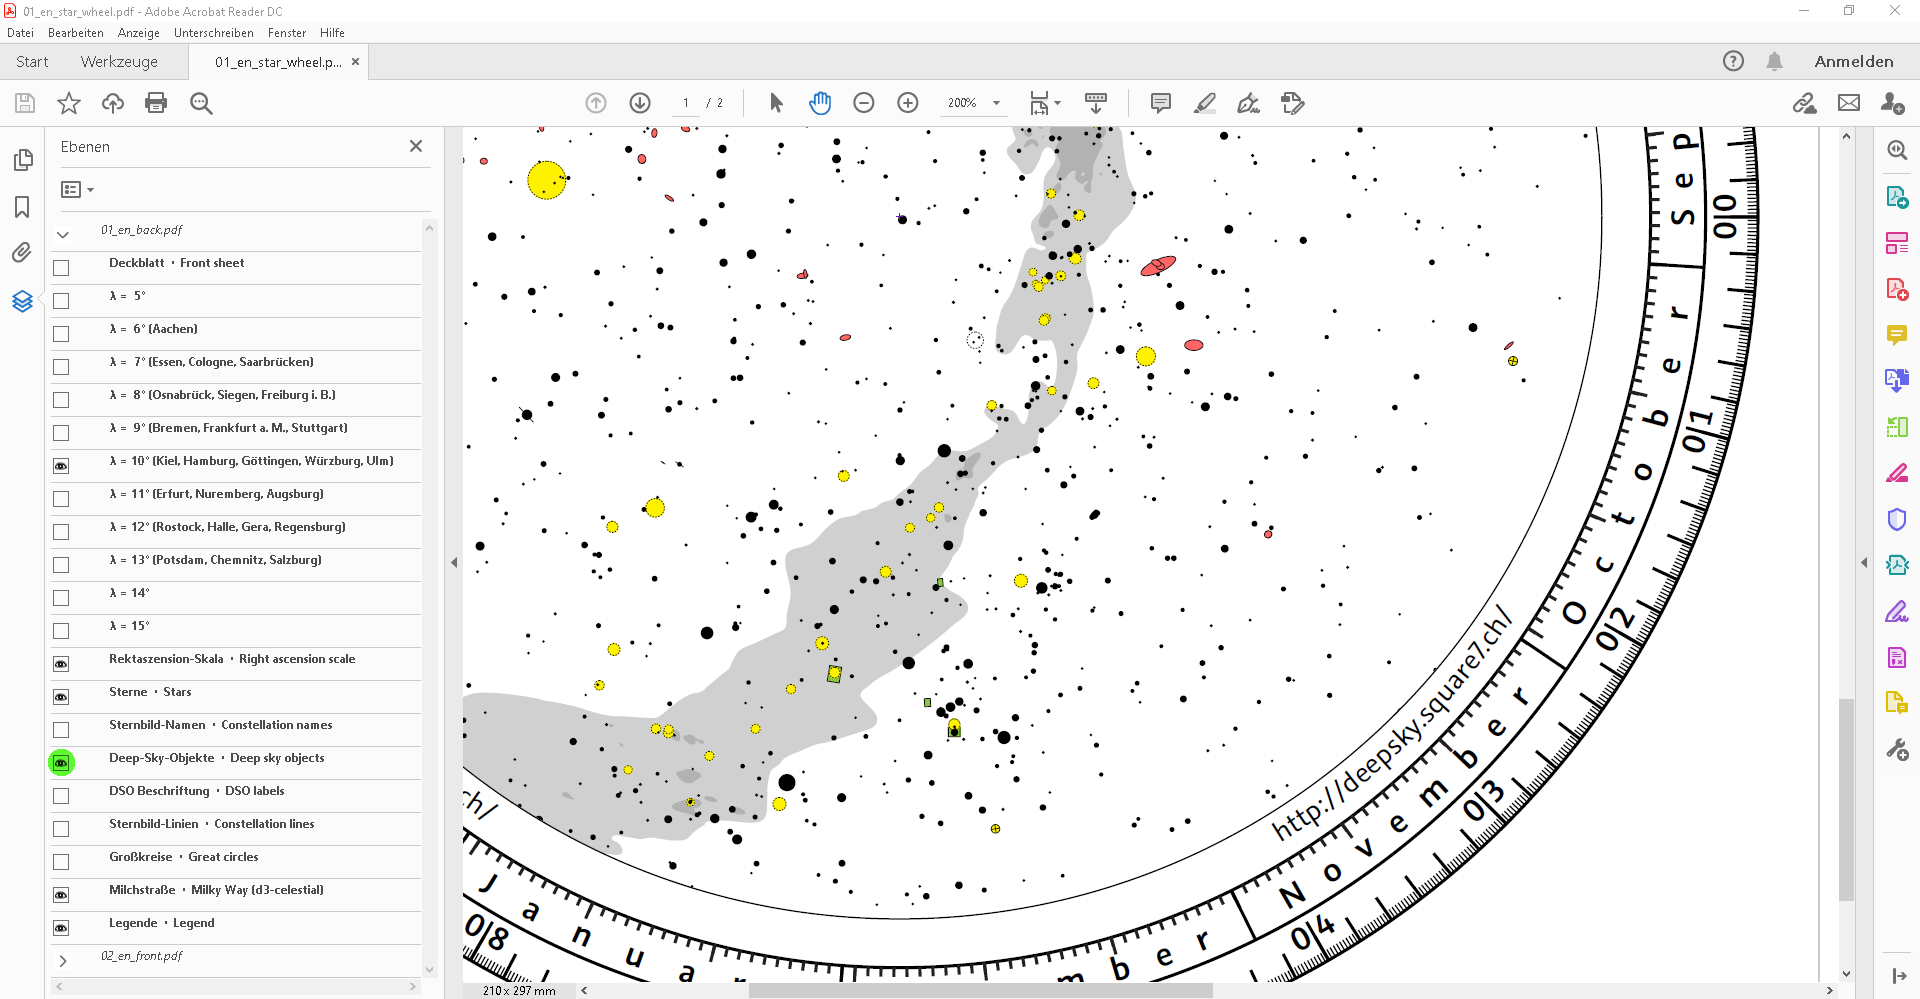Open Export PDF tool in right sidebar

(x=1896, y=197)
